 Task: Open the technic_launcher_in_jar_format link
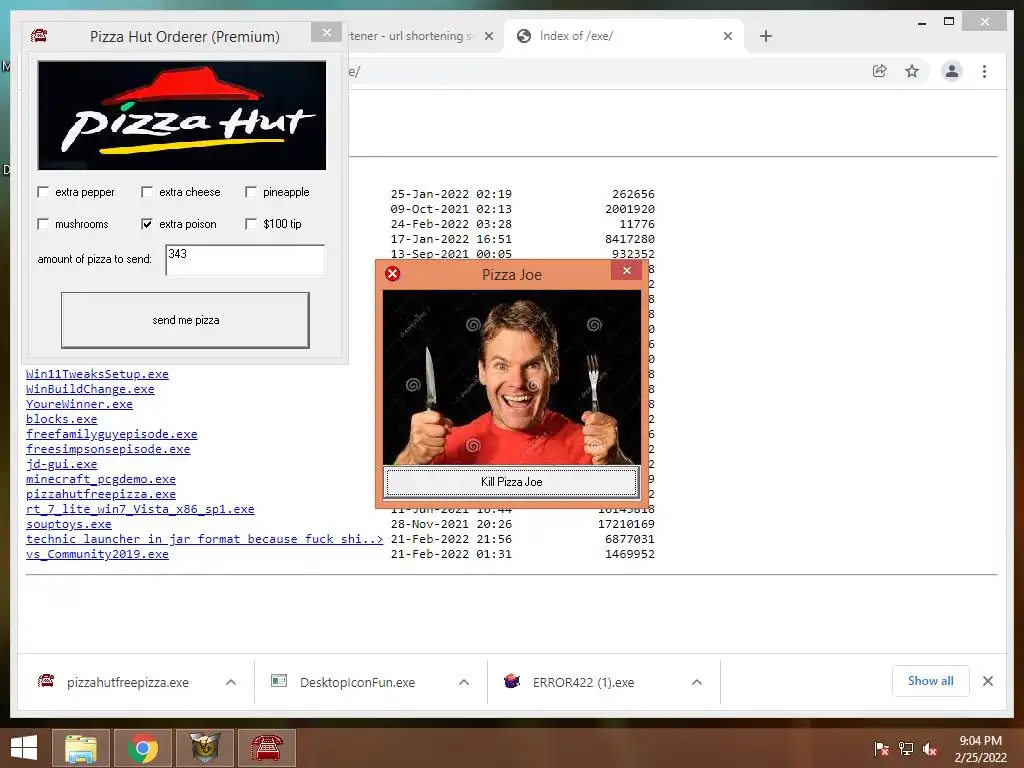(x=204, y=539)
